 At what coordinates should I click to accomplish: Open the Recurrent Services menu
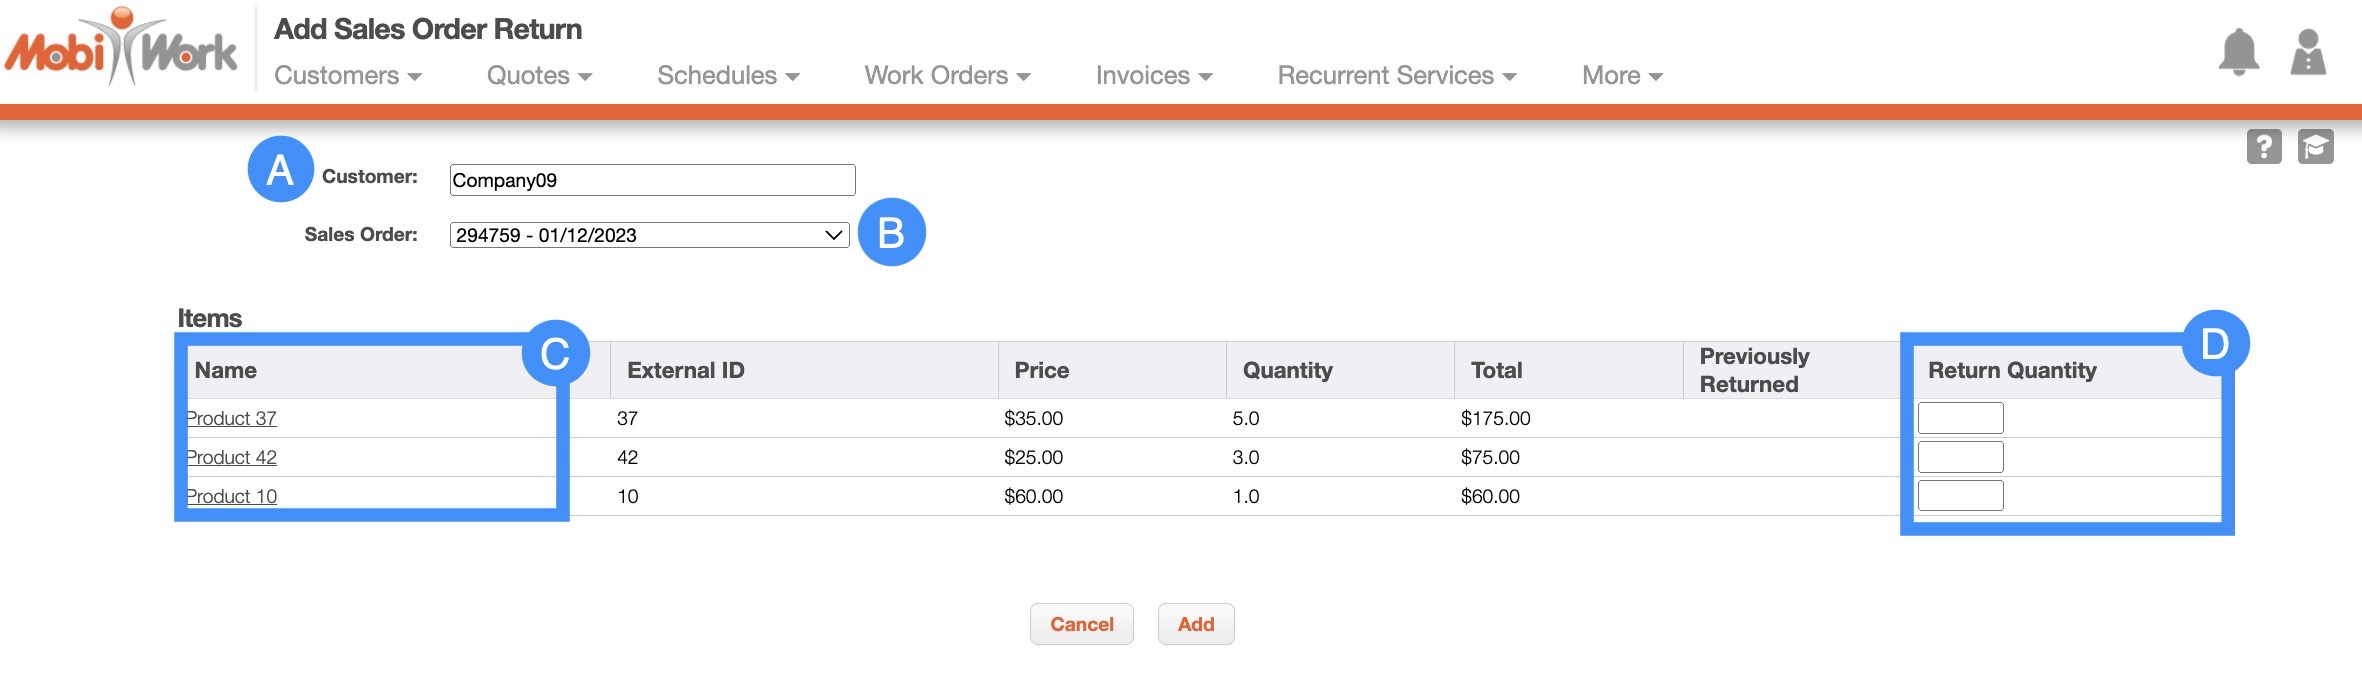(1396, 76)
